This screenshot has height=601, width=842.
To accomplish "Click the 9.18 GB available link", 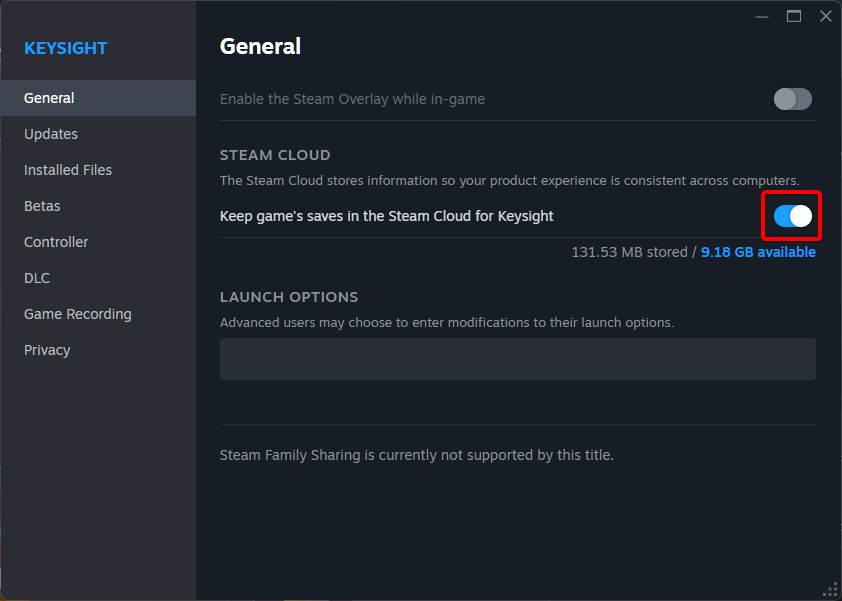I will pos(758,252).
